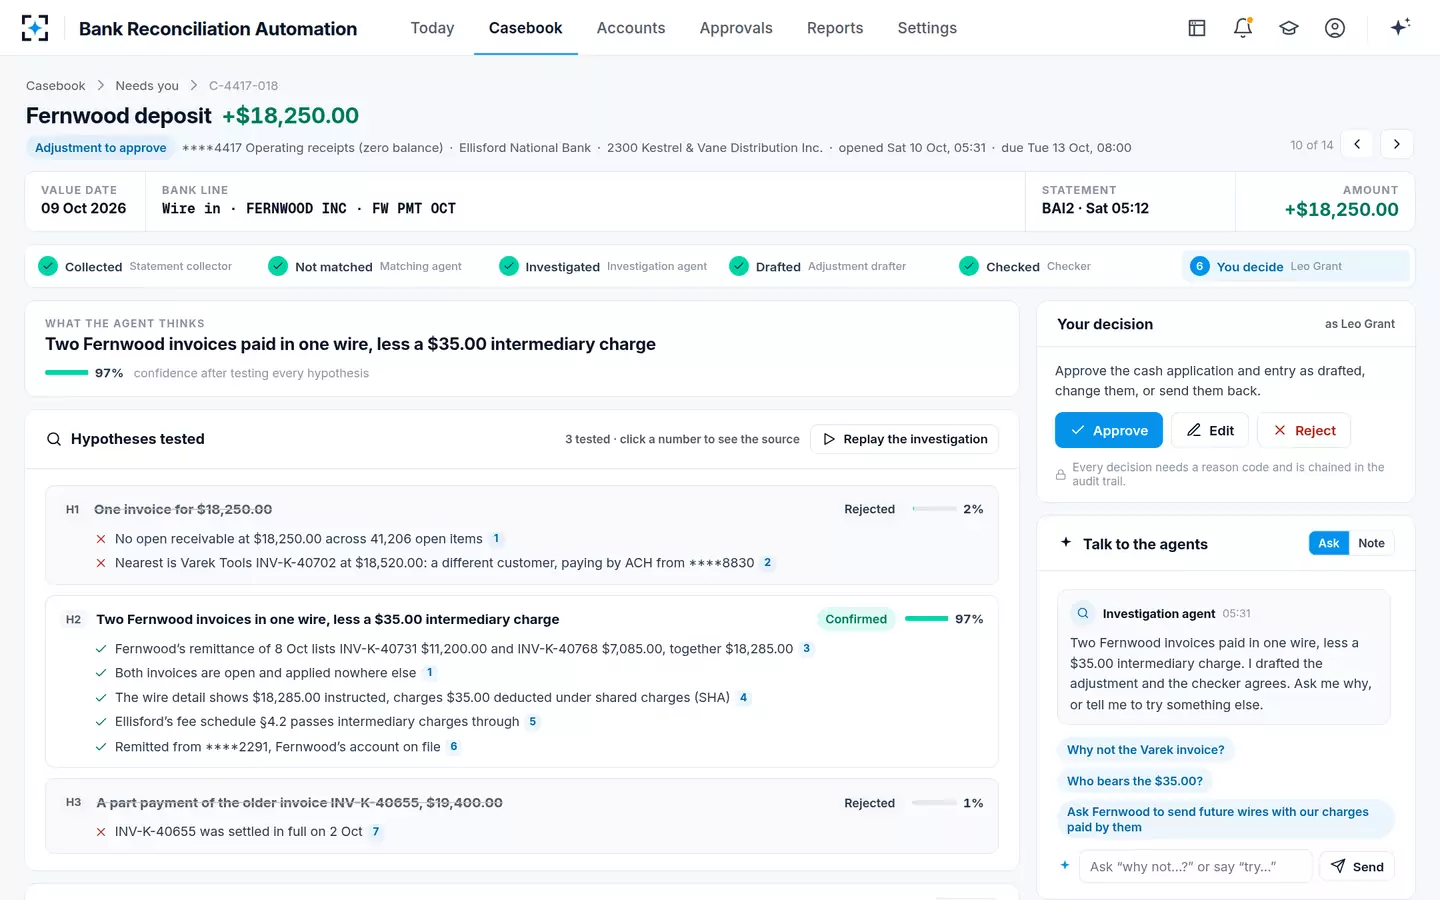Screen dimensions: 1440x900
Task: Reject the drafted adjustment
Action: (1304, 430)
